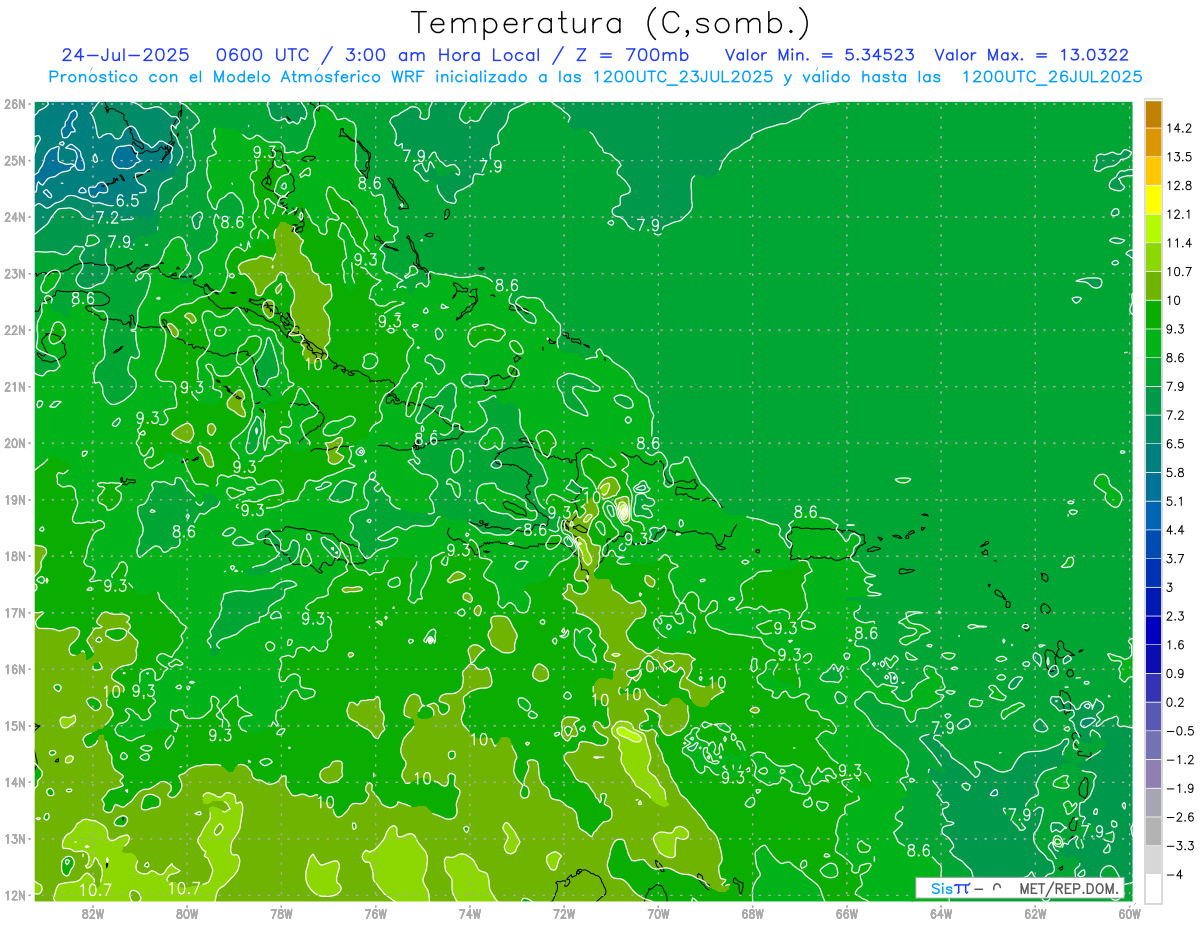This screenshot has width=1200, height=927.
Task: Click the title "Temperatura (C,somb.)"
Action: (x=612, y=23)
